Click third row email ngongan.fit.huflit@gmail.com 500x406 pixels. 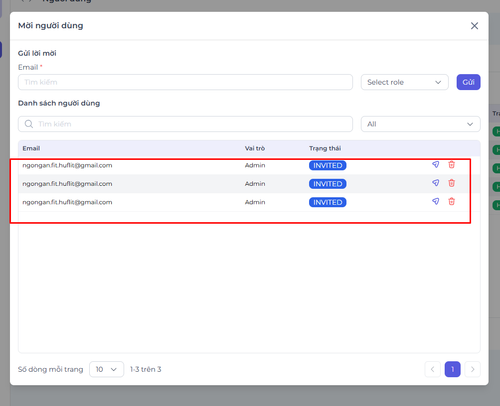tap(67, 202)
